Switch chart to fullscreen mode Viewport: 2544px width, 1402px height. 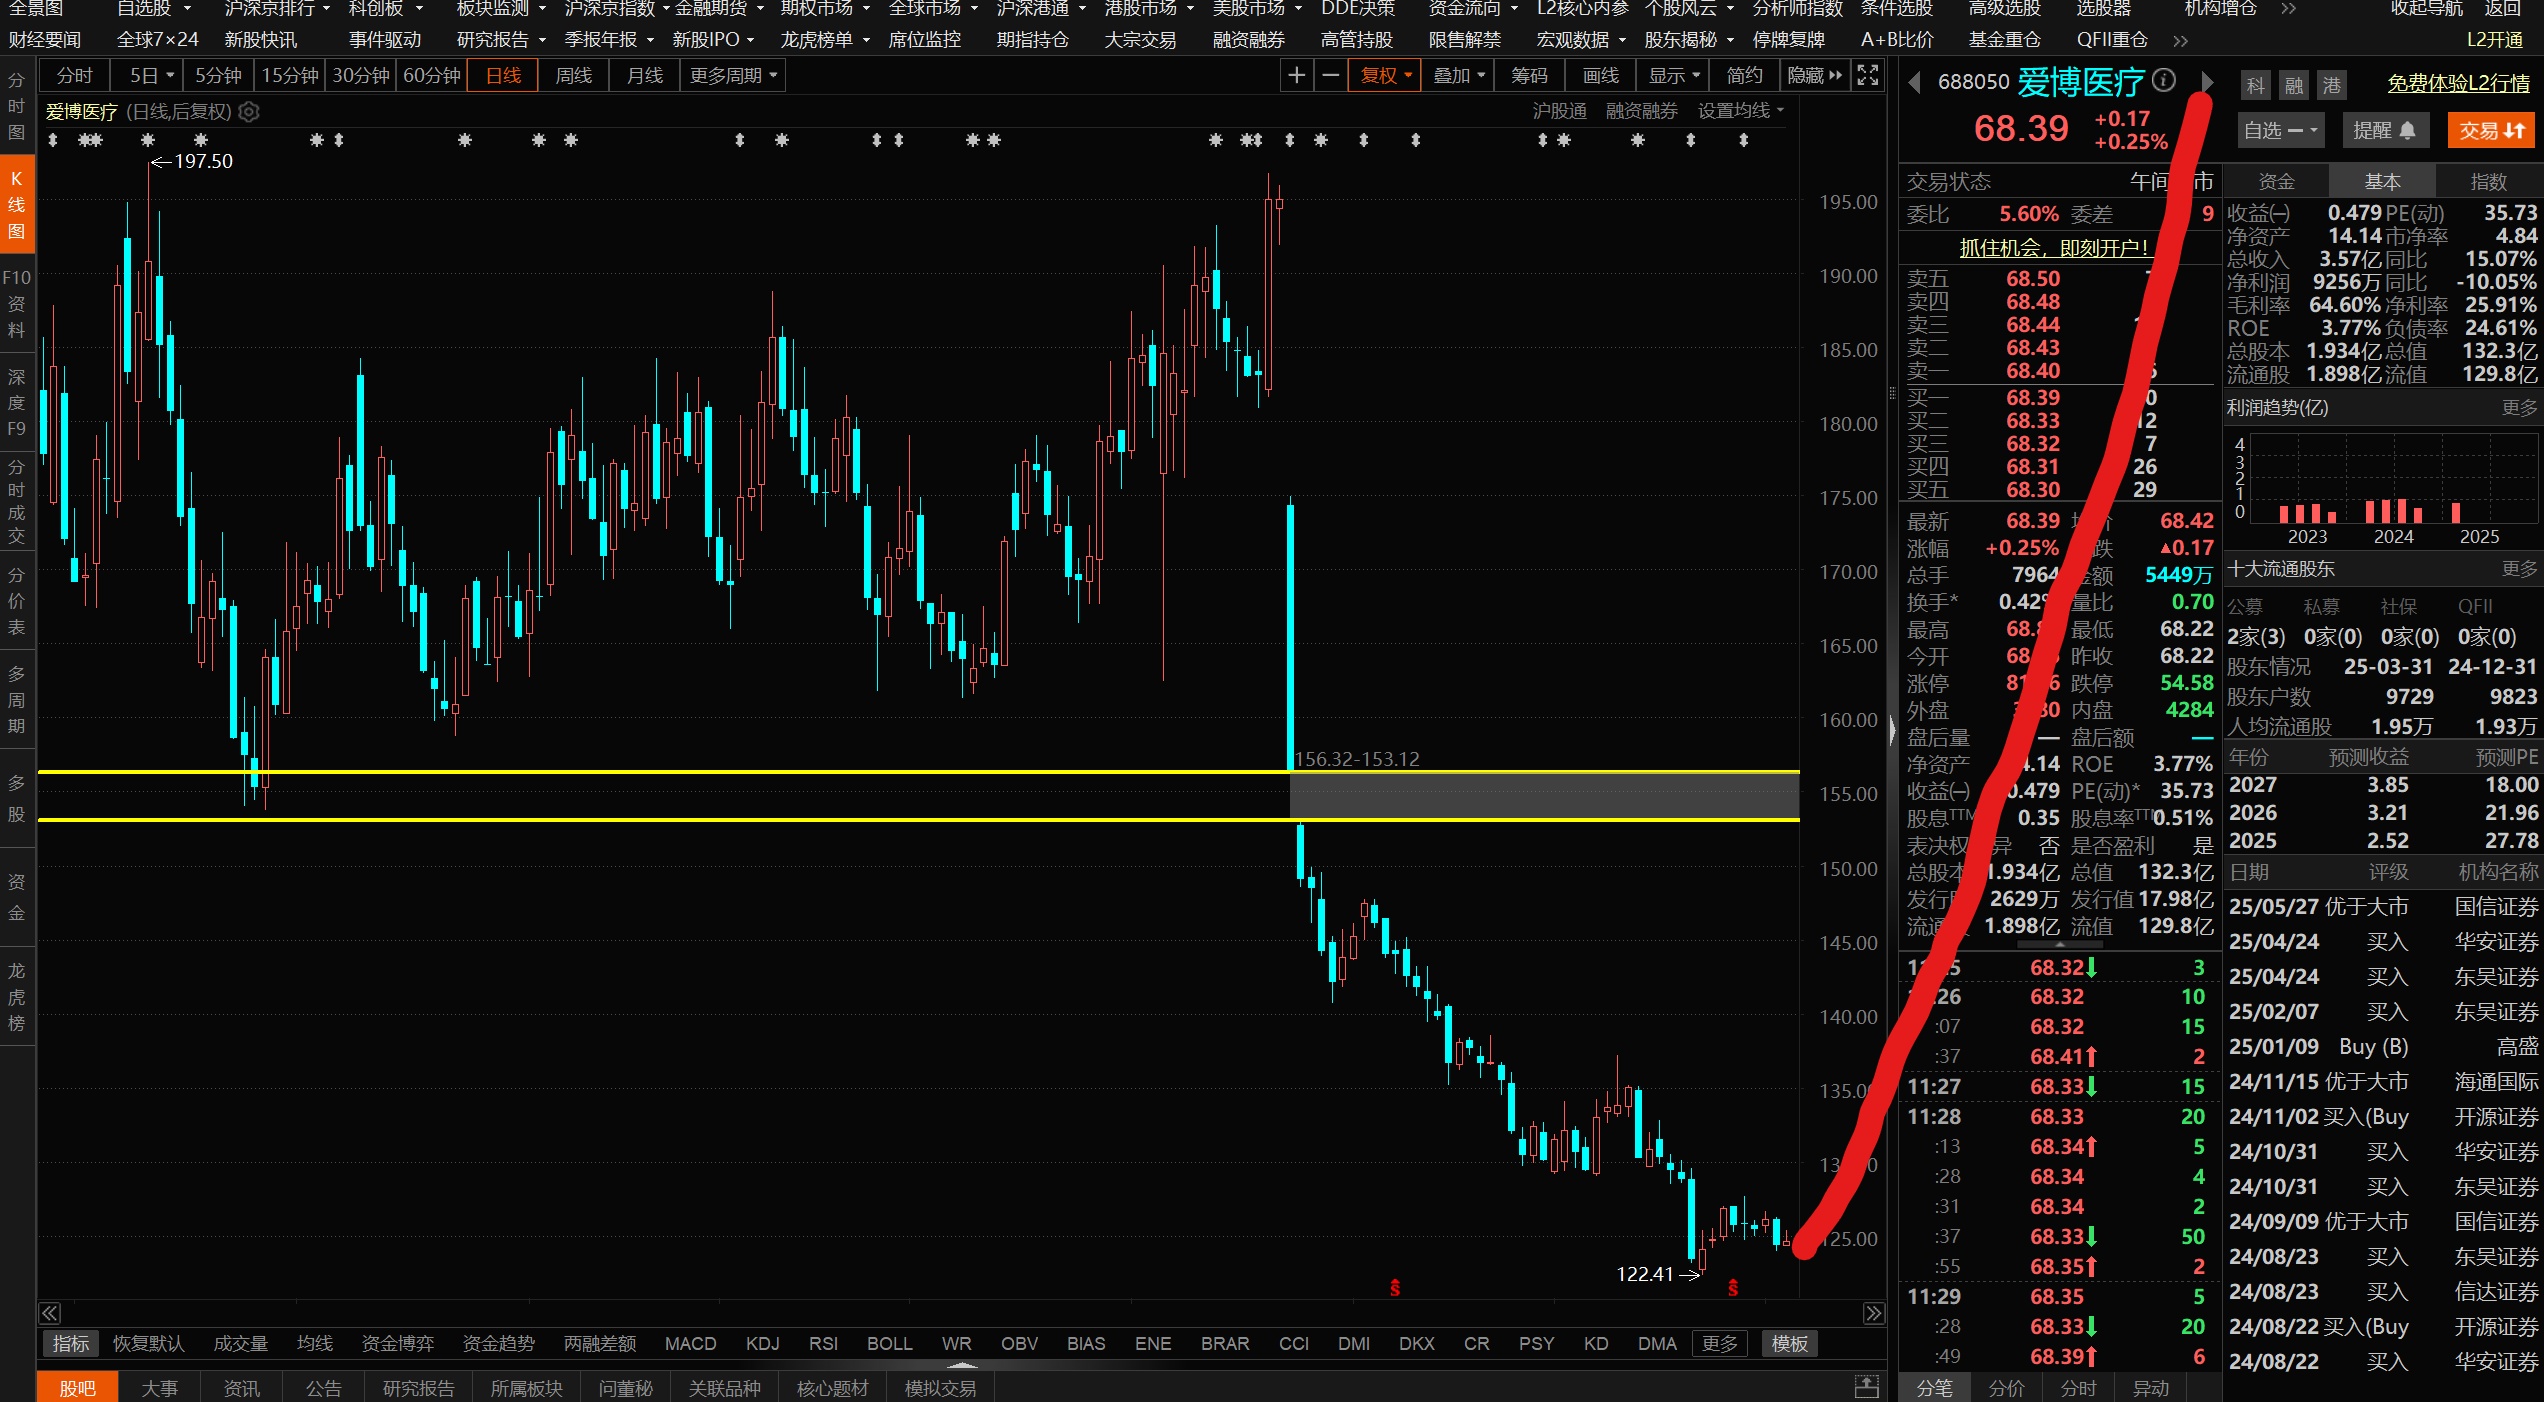pos(1867,75)
